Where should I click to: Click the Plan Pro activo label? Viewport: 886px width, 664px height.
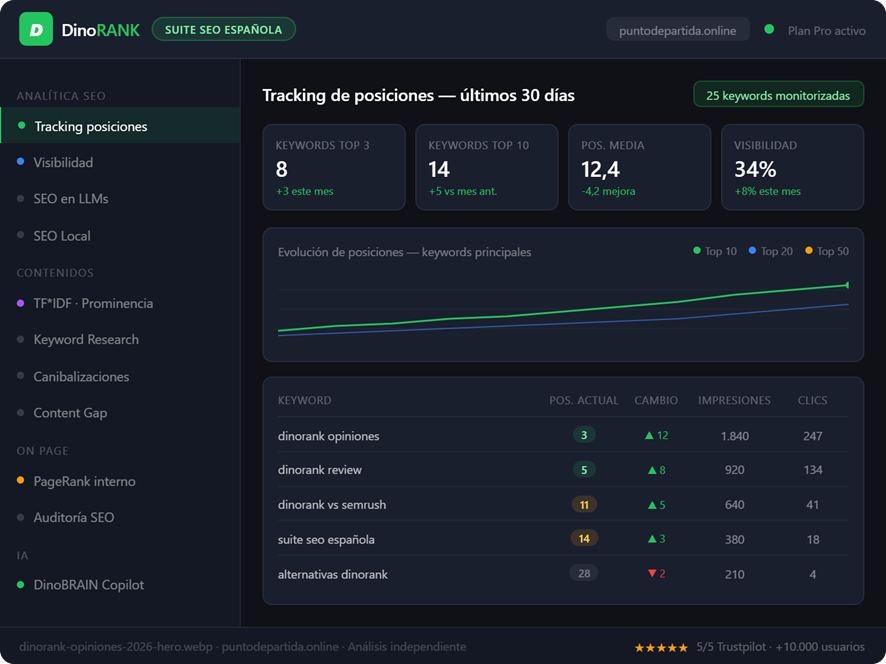coord(826,31)
